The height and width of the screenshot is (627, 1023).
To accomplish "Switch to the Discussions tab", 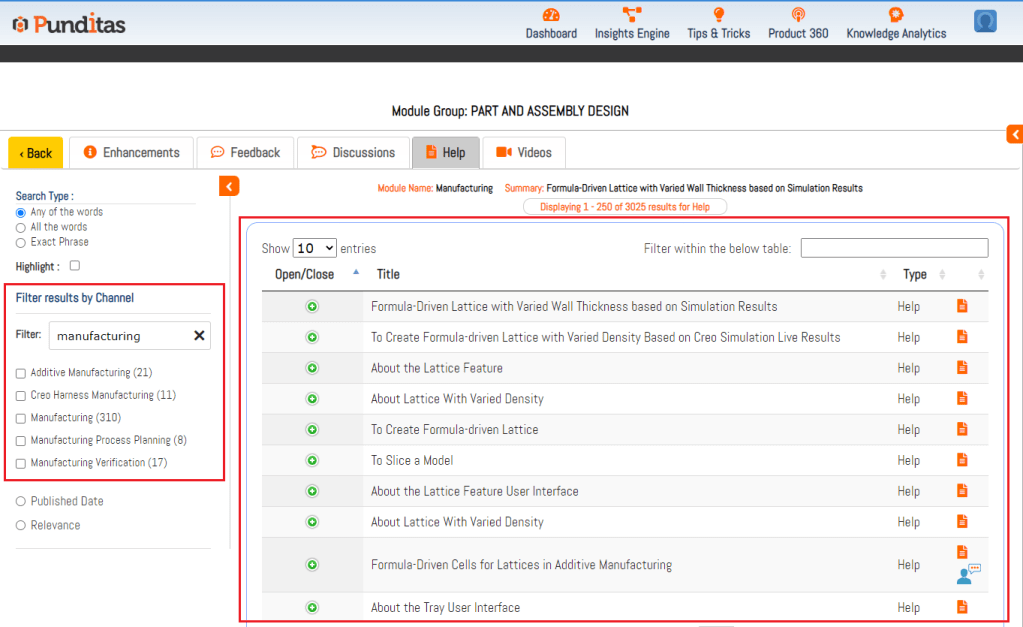I will [x=353, y=153].
